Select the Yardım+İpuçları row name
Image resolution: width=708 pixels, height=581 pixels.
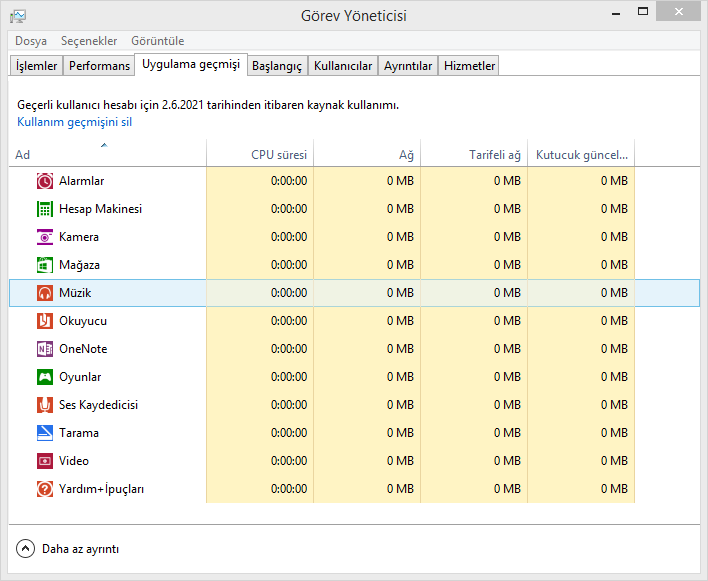(x=102, y=489)
